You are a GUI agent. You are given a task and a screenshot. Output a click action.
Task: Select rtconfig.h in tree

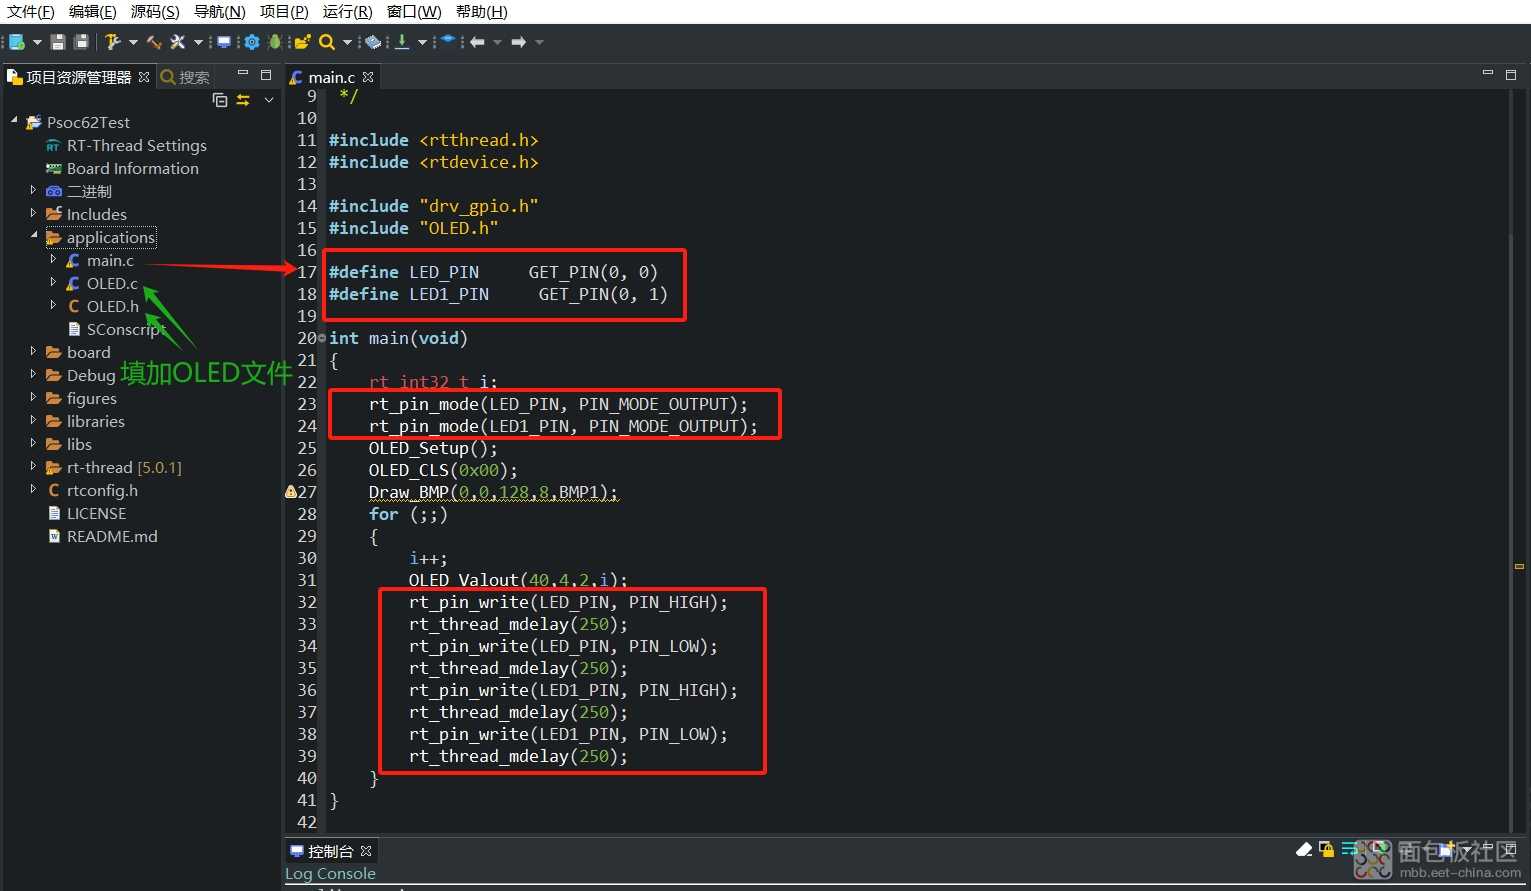pos(102,490)
